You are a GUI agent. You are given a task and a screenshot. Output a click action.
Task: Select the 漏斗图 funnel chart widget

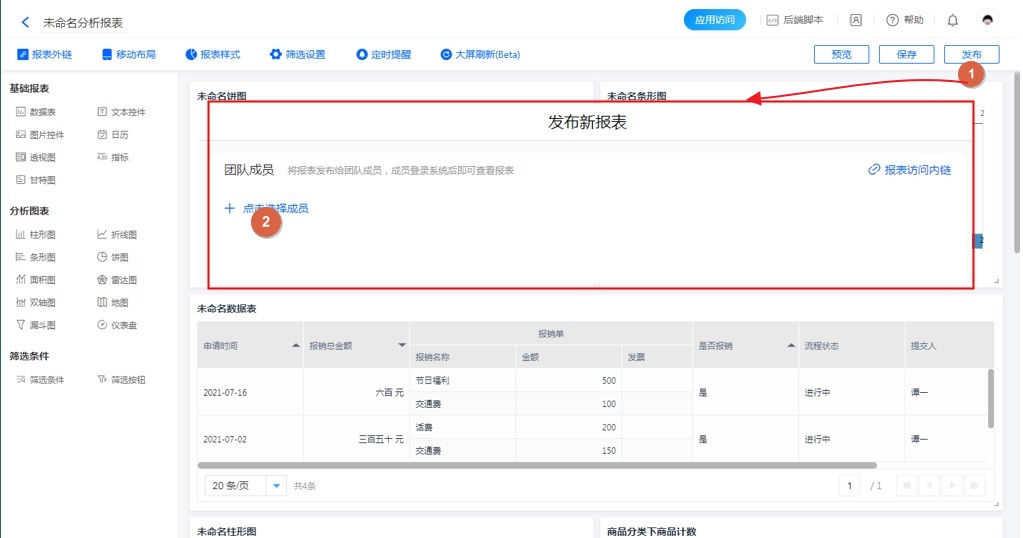click(35, 325)
